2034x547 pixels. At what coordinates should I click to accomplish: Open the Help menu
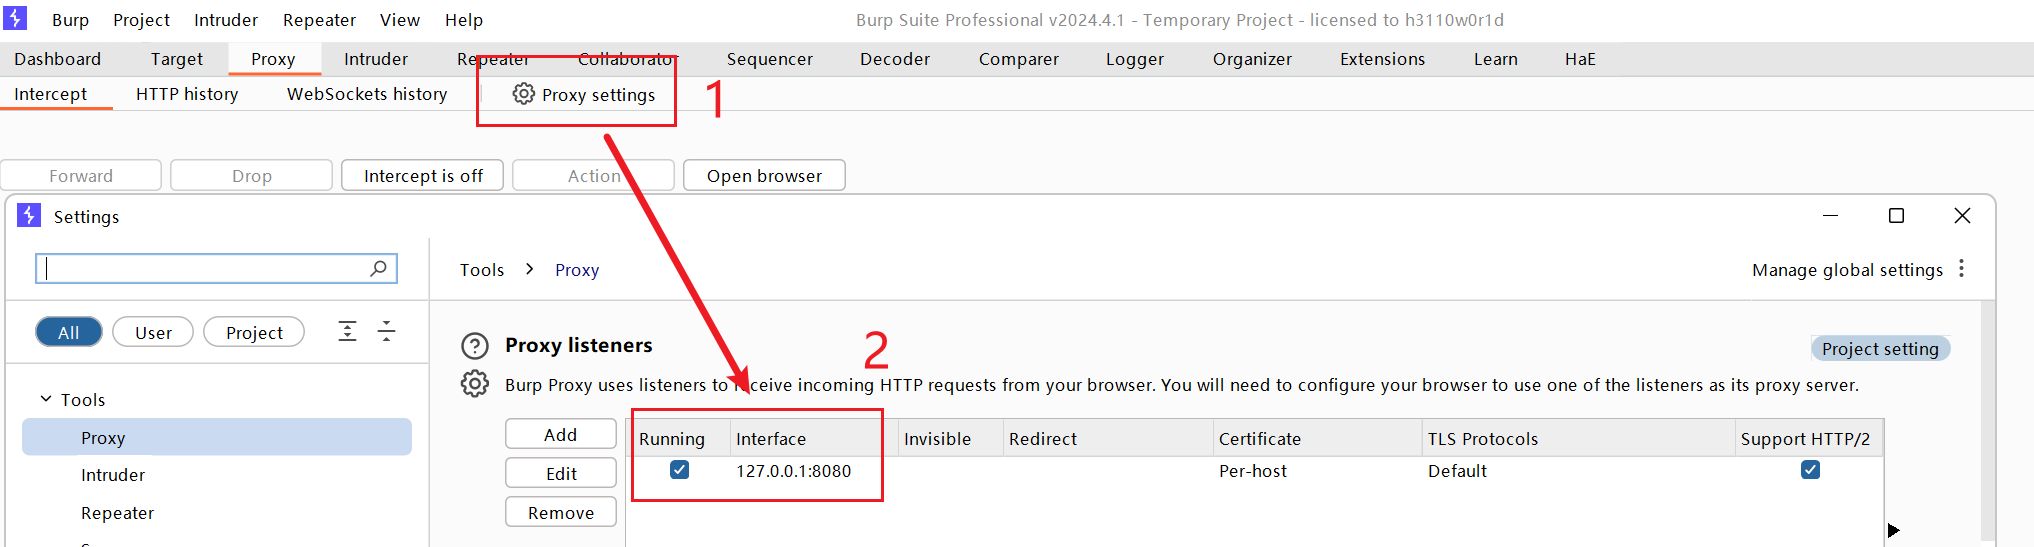click(x=464, y=20)
